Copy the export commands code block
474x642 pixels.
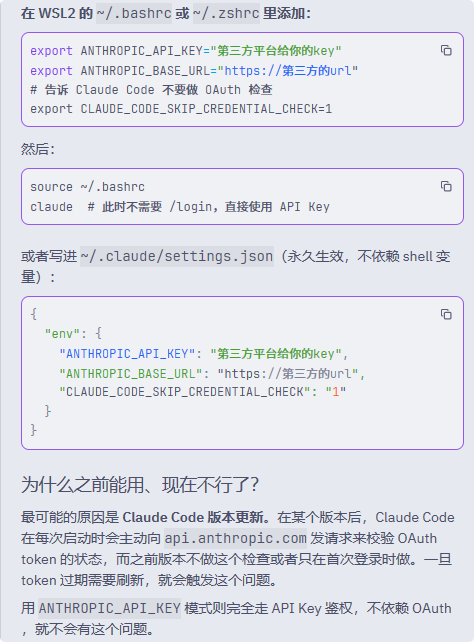click(x=446, y=50)
